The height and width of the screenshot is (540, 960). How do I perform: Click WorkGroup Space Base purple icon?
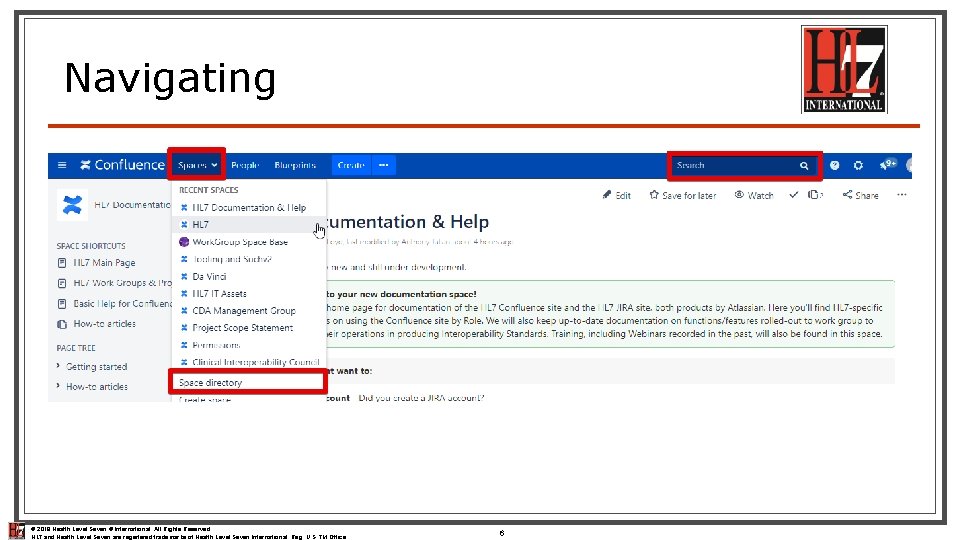(x=184, y=242)
